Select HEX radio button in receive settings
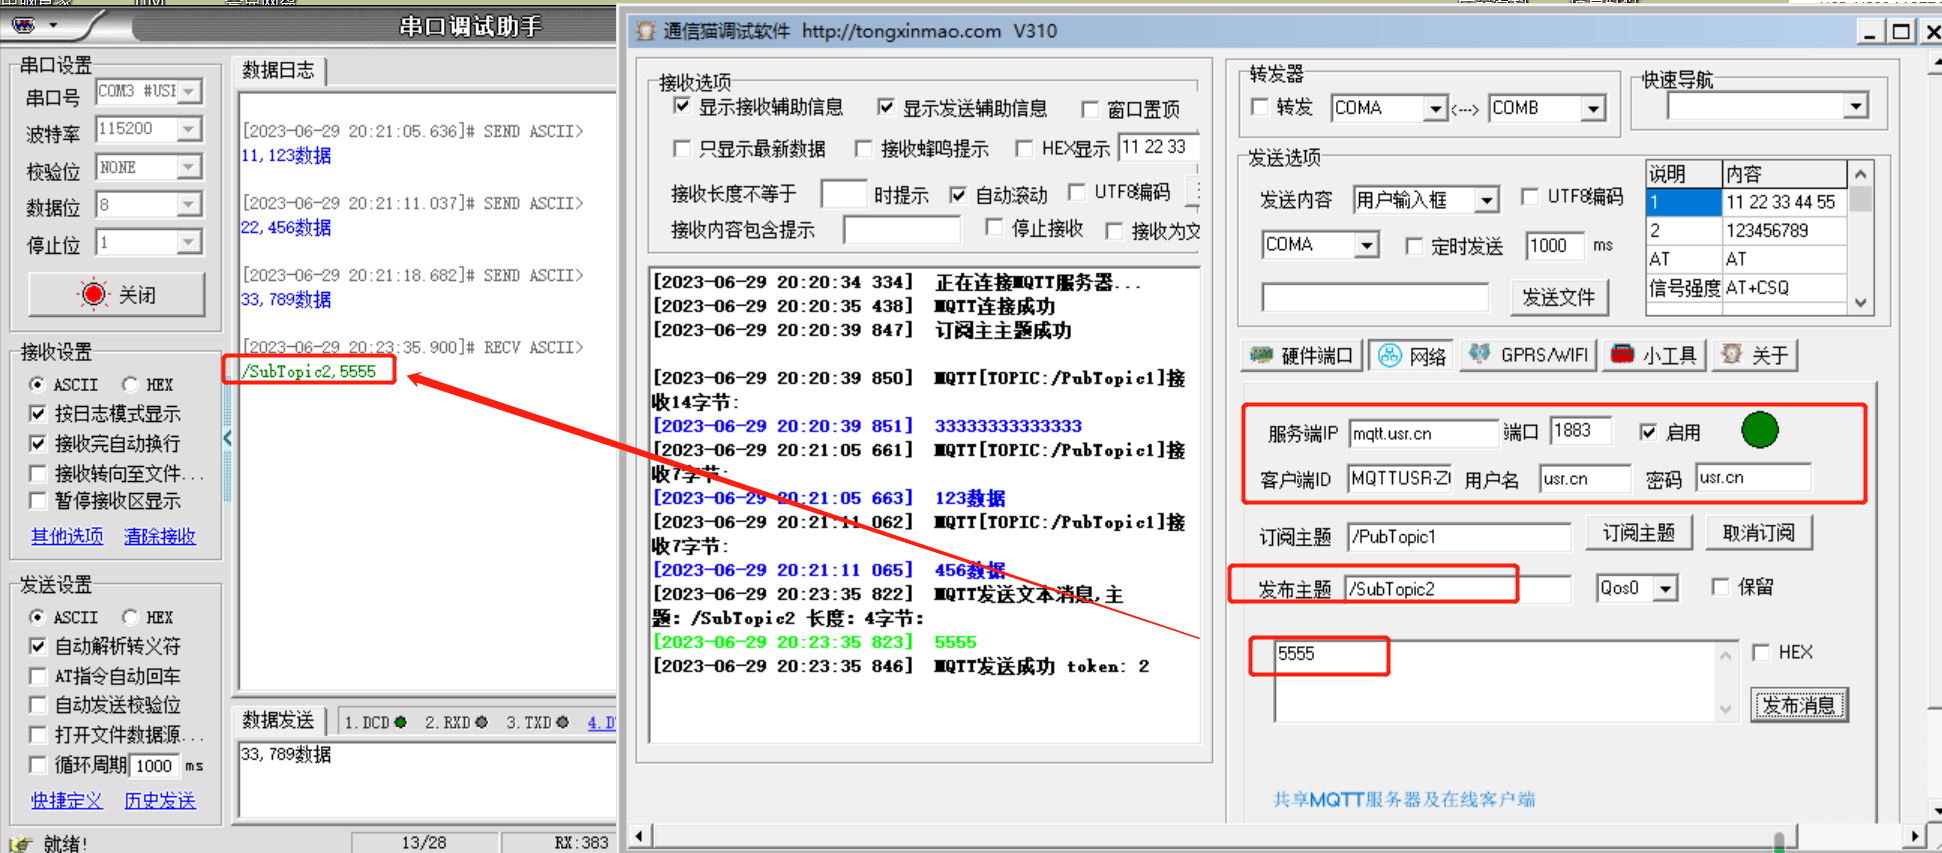The width and height of the screenshot is (1942, 853). point(130,384)
